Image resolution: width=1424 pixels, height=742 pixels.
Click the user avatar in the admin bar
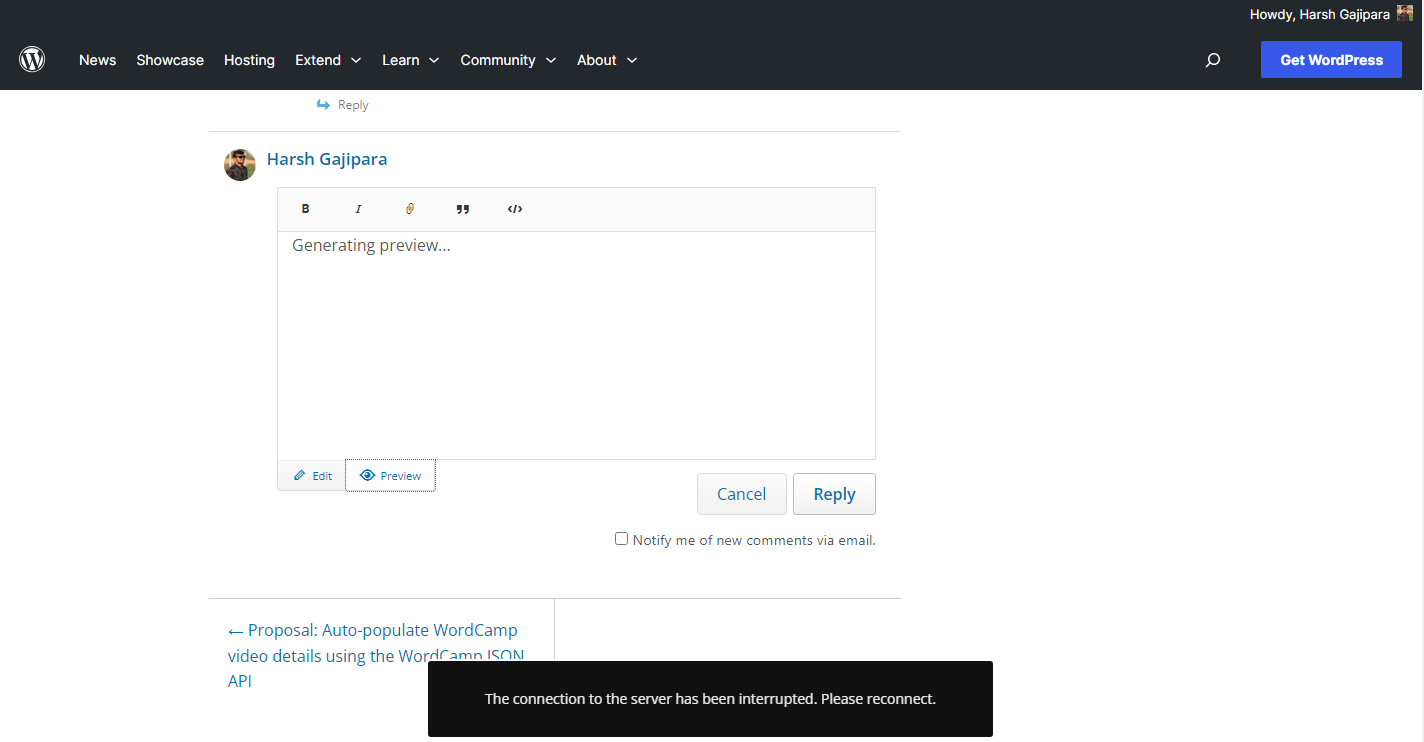1405,13
